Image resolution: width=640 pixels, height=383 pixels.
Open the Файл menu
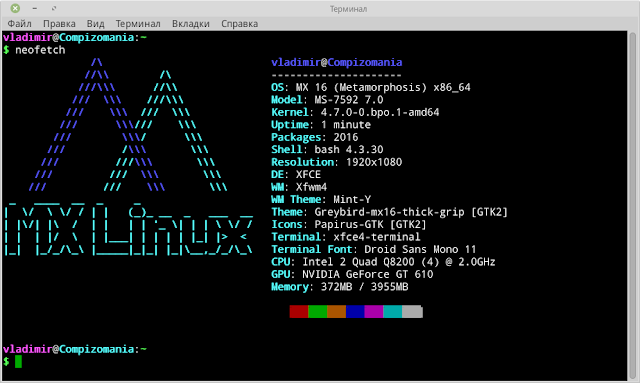click(19, 24)
